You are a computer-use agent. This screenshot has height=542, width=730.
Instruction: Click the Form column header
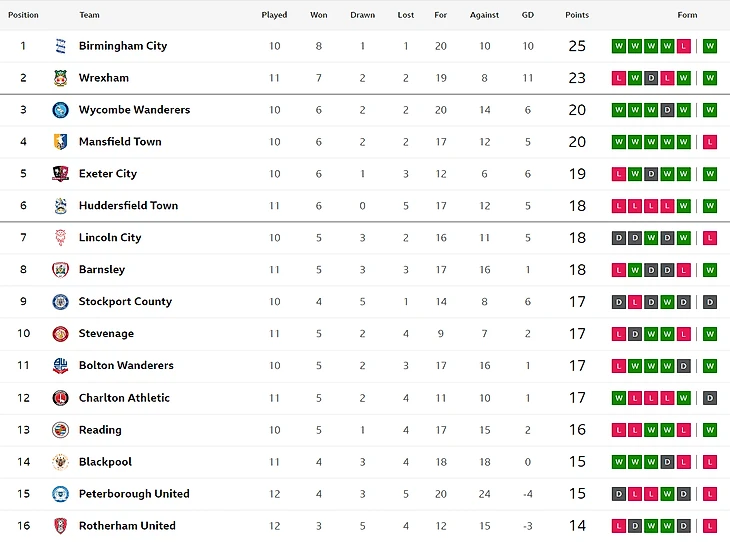[687, 15]
